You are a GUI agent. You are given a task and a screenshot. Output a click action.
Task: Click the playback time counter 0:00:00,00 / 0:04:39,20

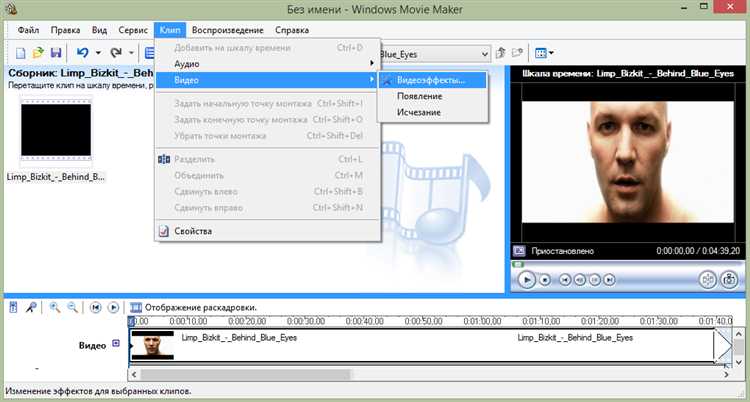(697, 251)
